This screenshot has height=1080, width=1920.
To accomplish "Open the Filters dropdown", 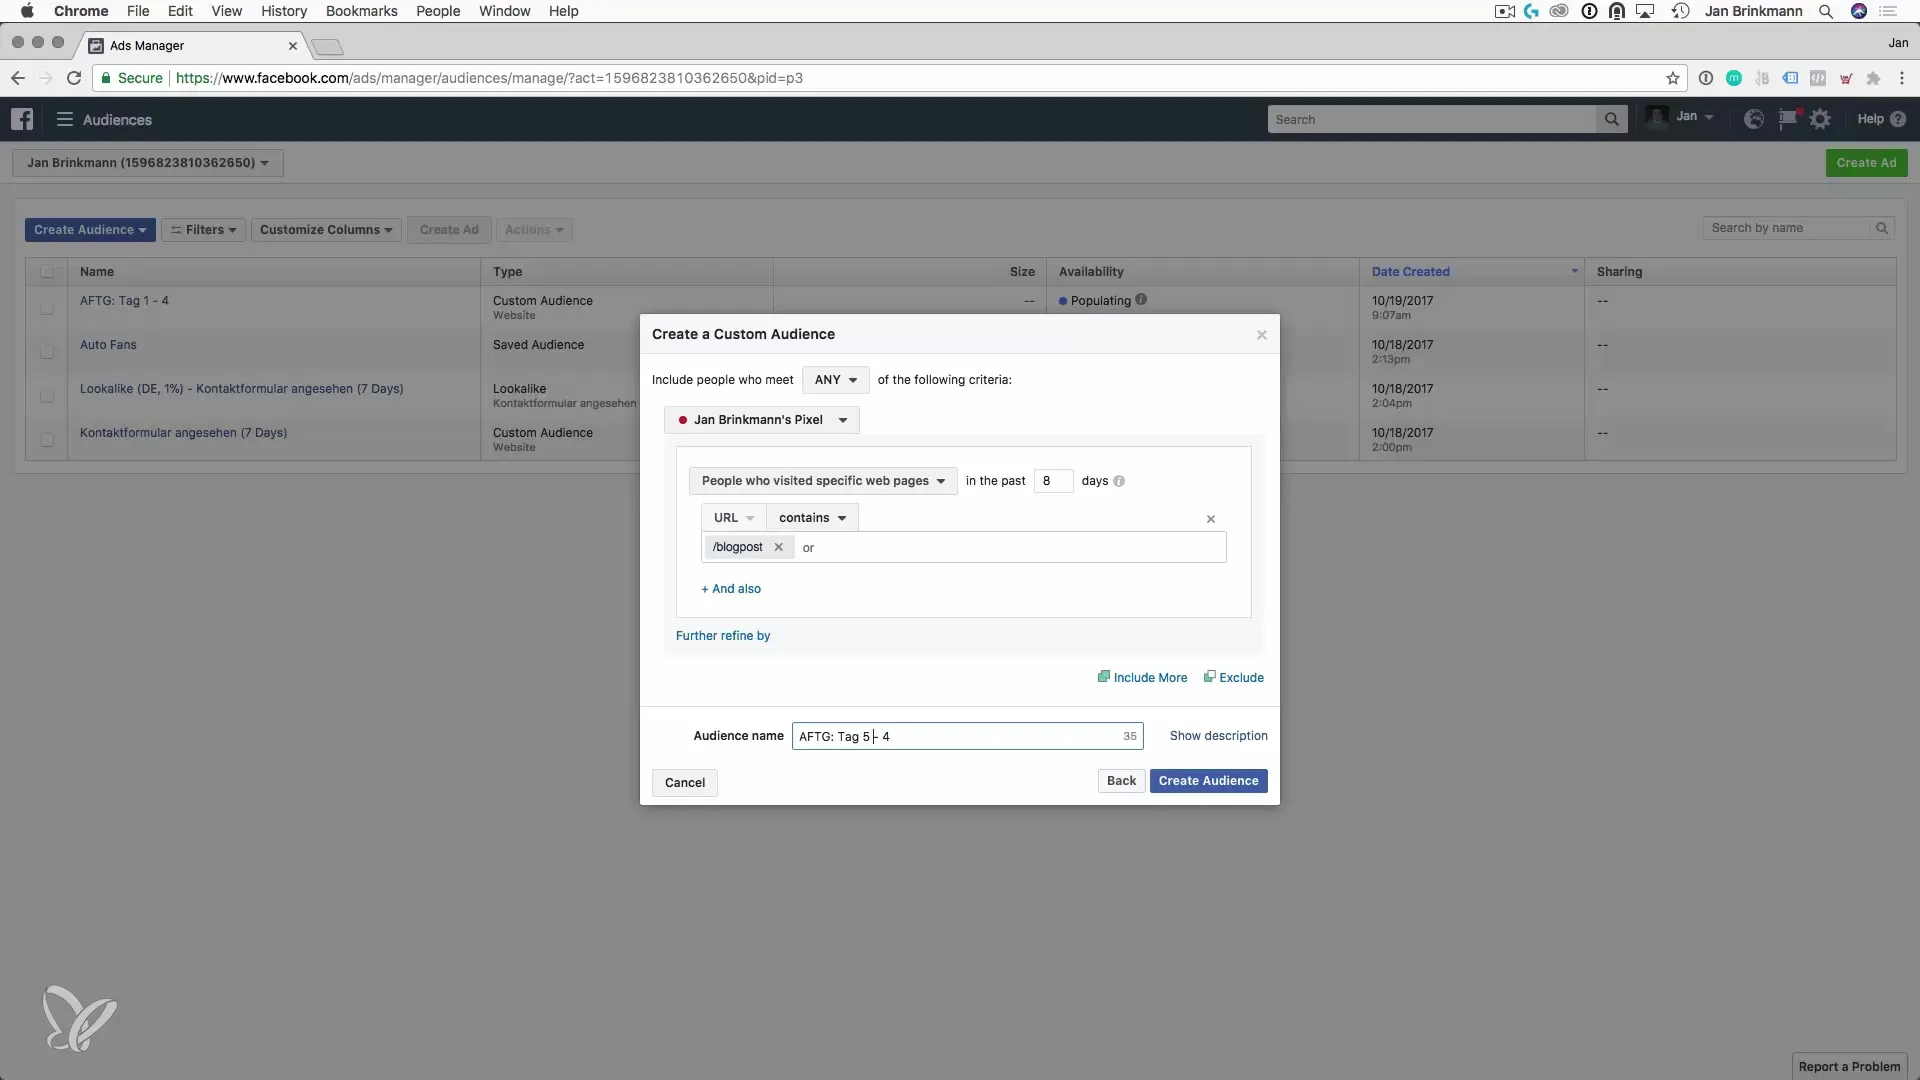I will pos(203,230).
